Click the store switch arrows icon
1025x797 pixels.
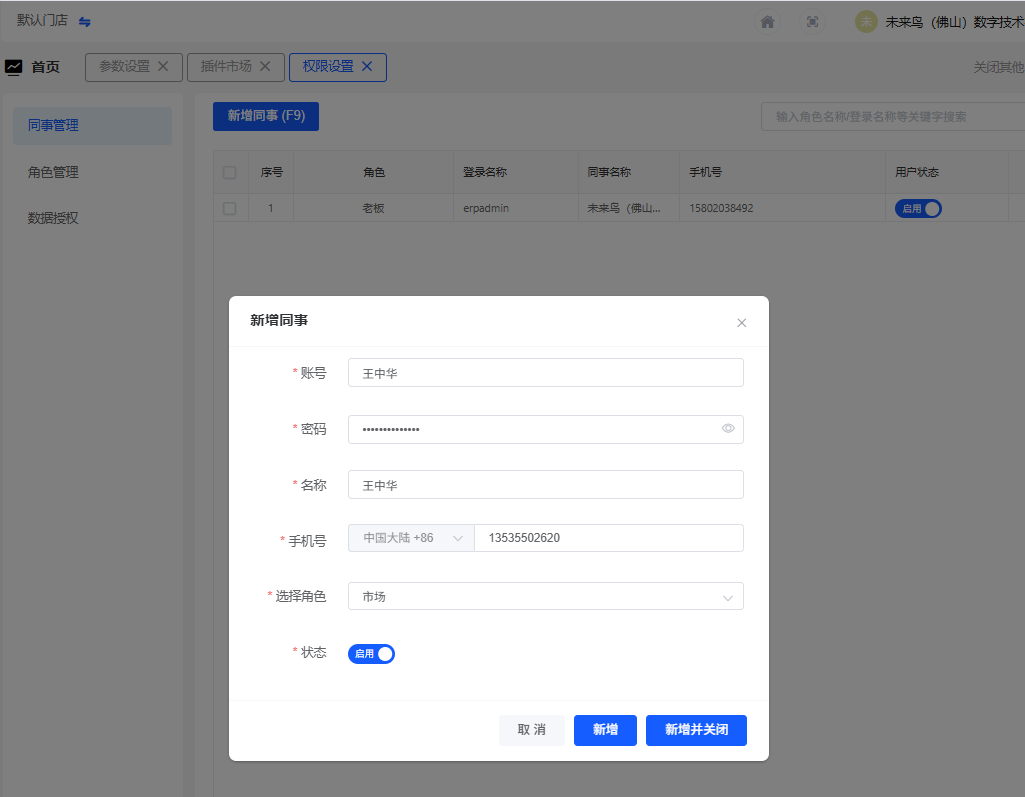(85, 22)
